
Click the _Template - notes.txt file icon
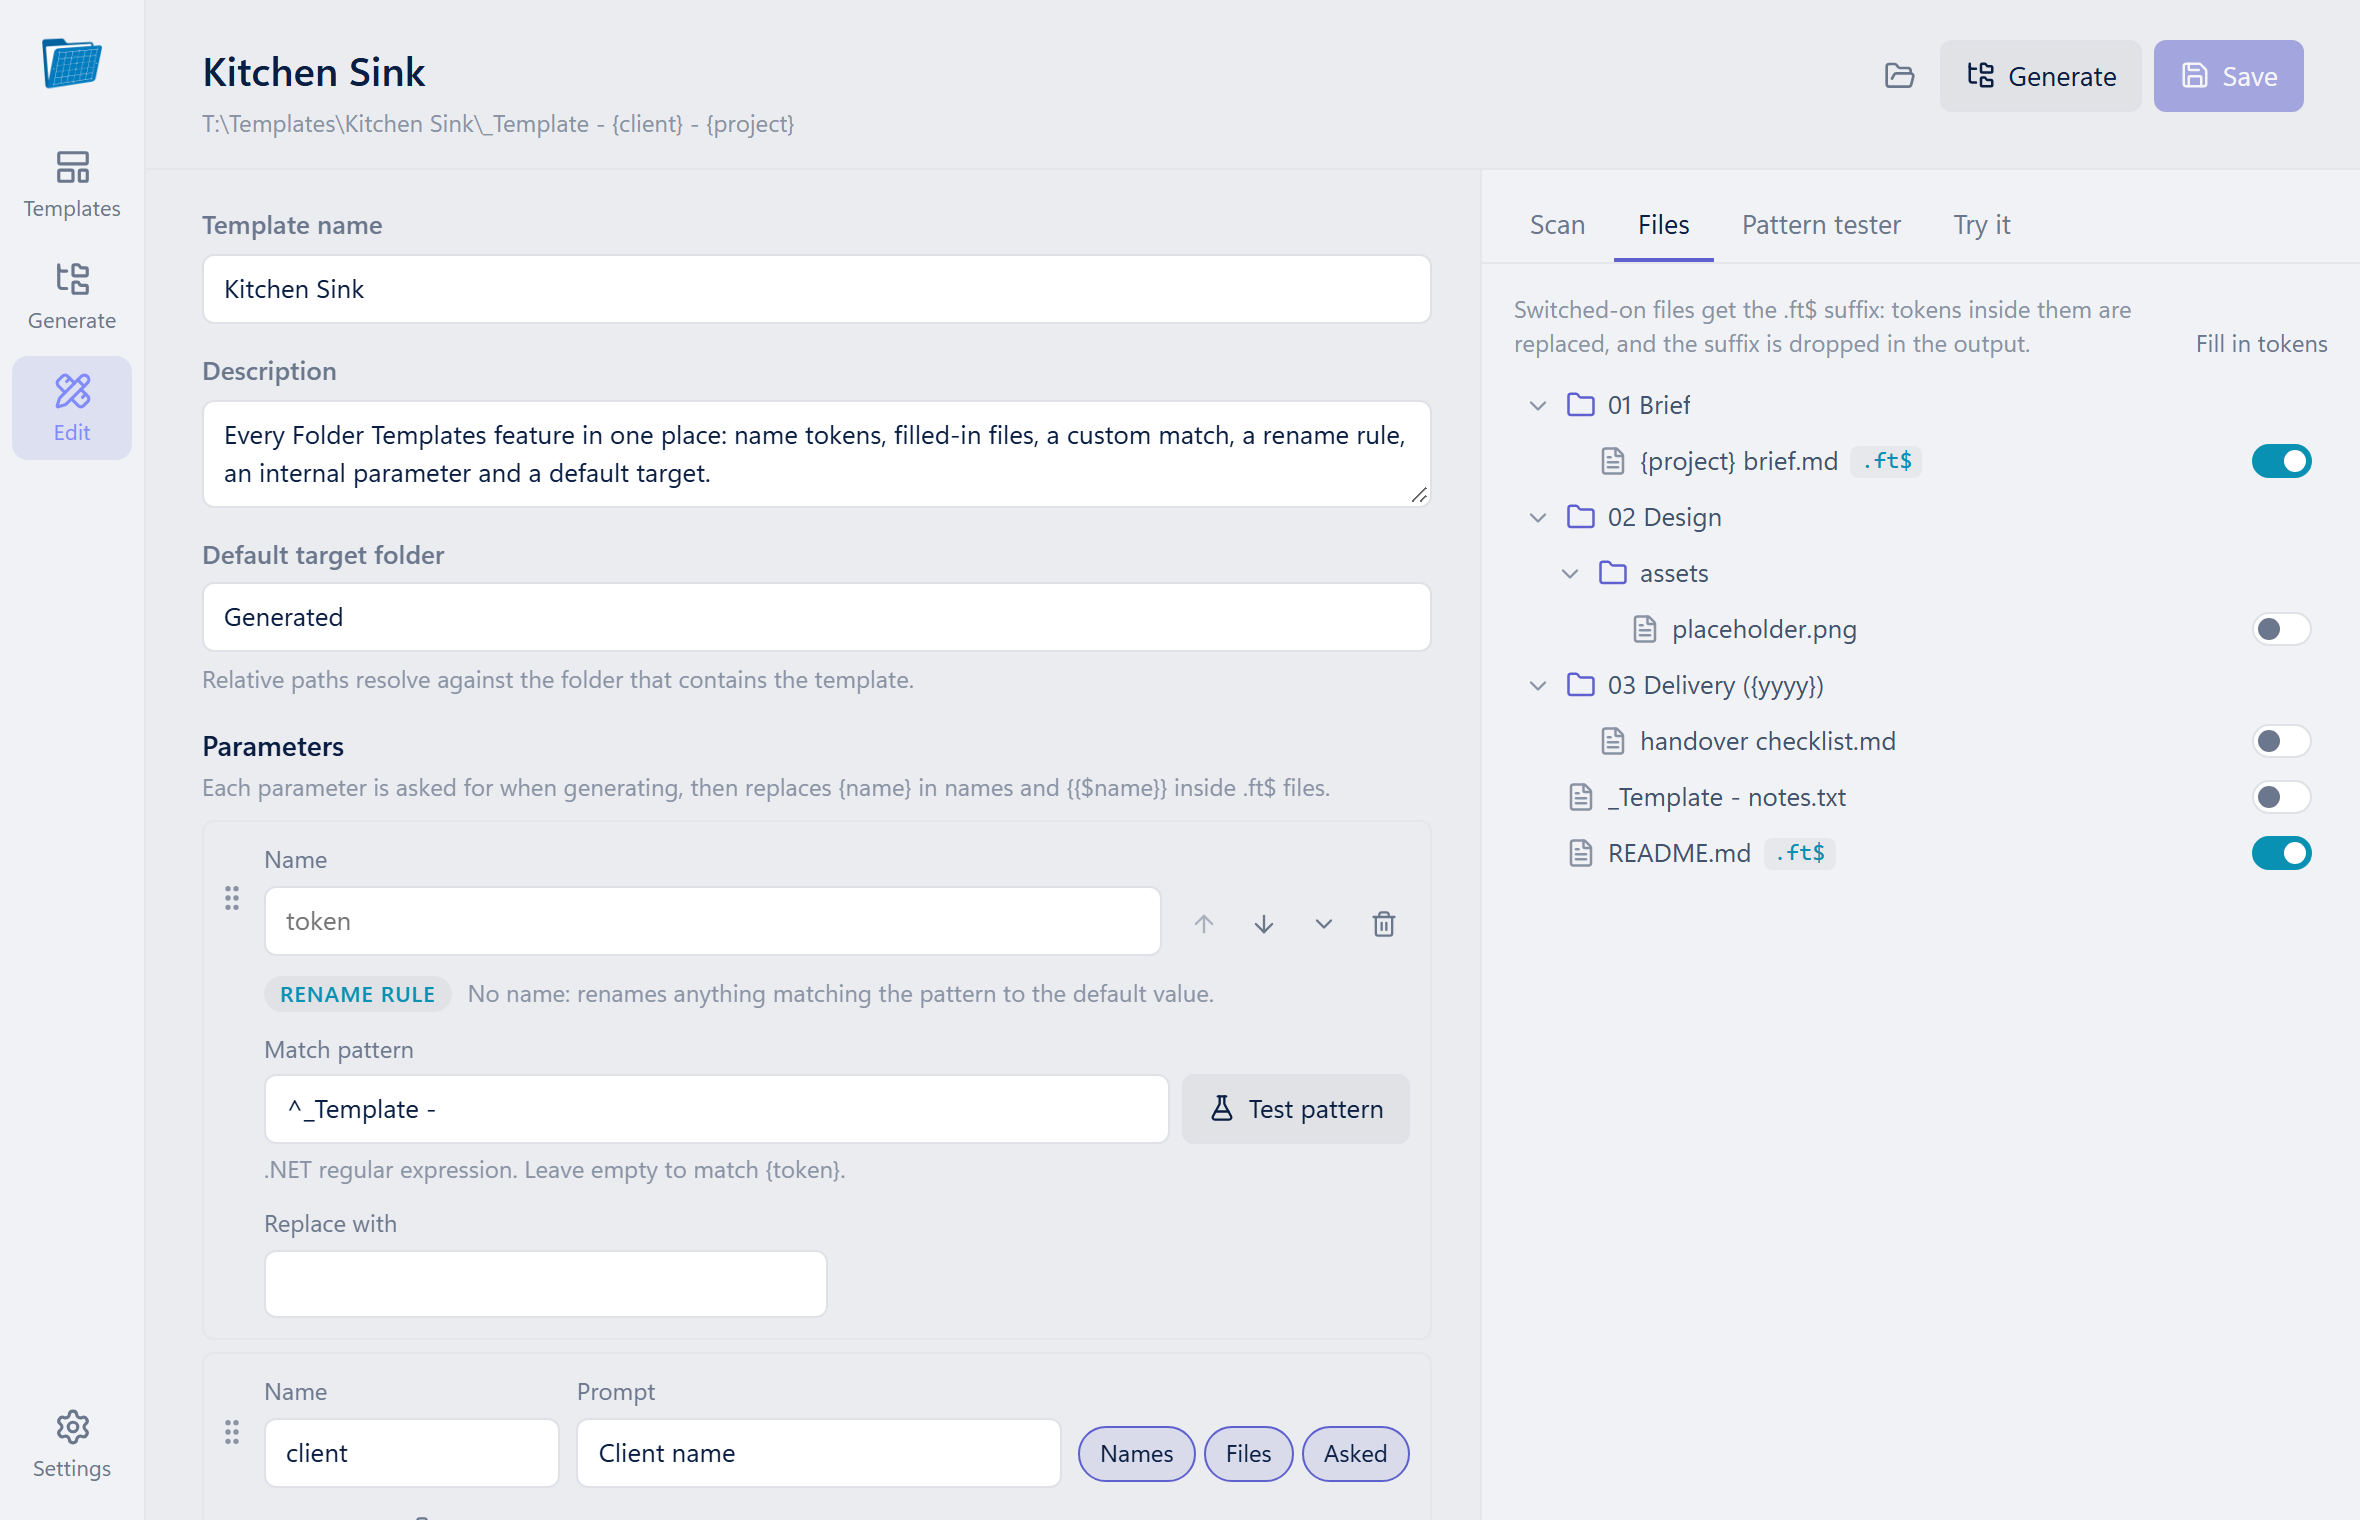click(x=1581, y=797)
